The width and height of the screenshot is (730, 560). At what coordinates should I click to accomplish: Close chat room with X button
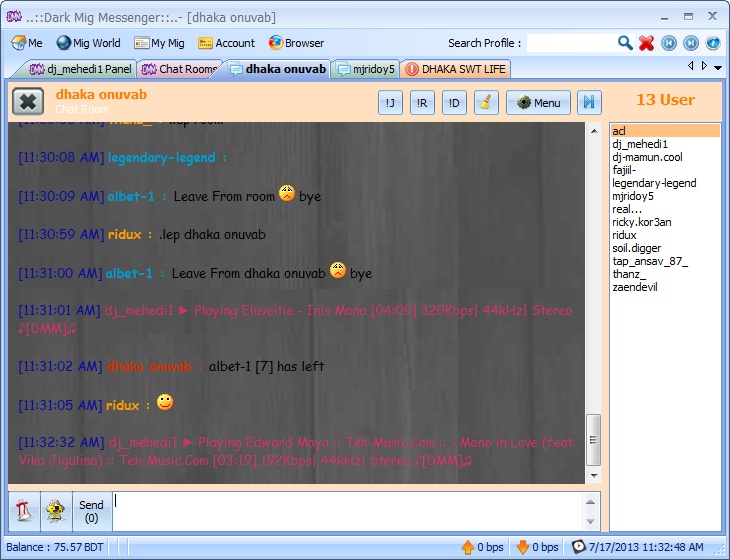point(28,101)
